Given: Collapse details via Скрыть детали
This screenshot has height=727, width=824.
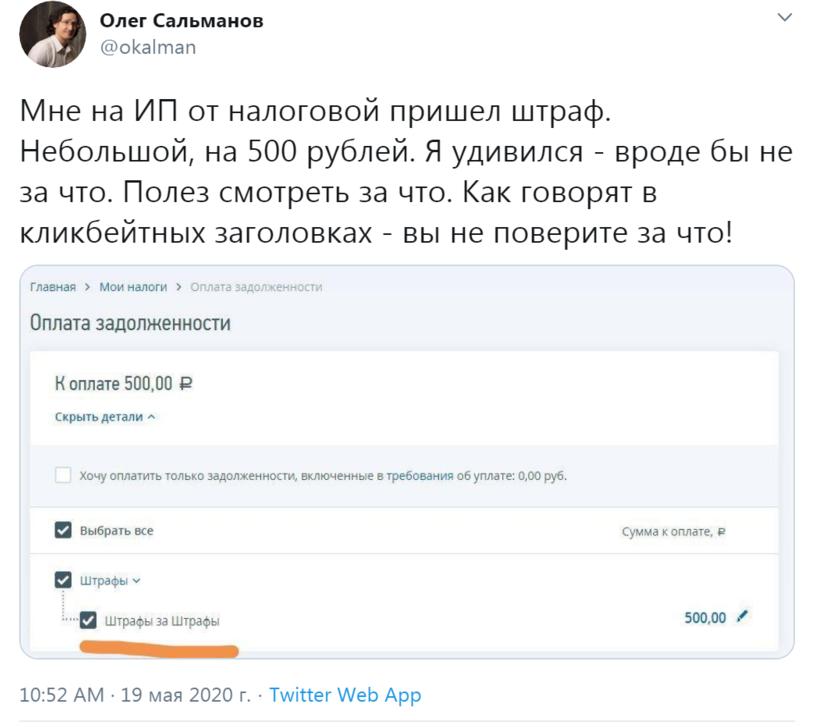Looking at the screenshot, I should pos(105,417).
